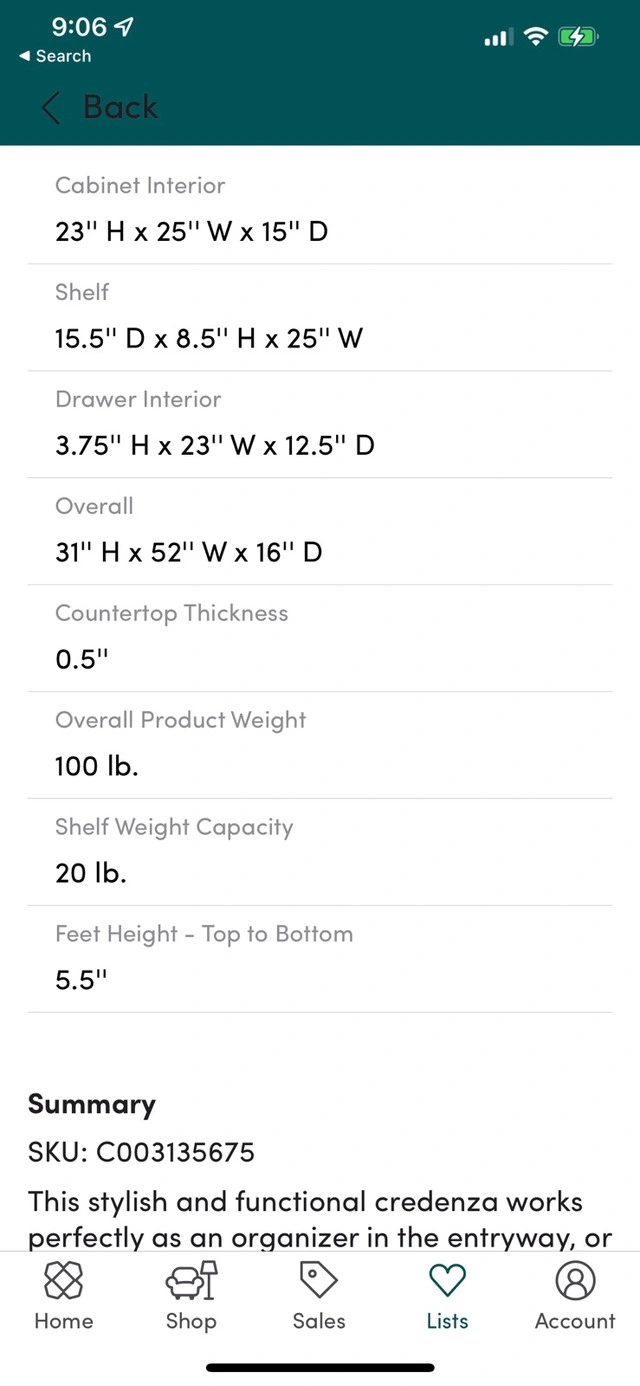Tap the Sales tag icon
This screenshot has height=1386, width=640.
318,1280
